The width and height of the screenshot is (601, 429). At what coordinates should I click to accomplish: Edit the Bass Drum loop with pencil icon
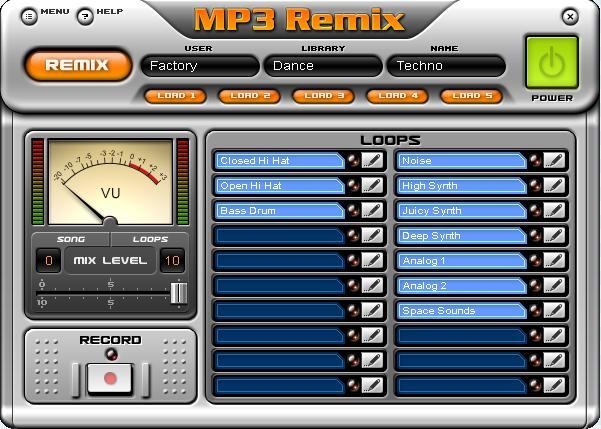(372, 210)
